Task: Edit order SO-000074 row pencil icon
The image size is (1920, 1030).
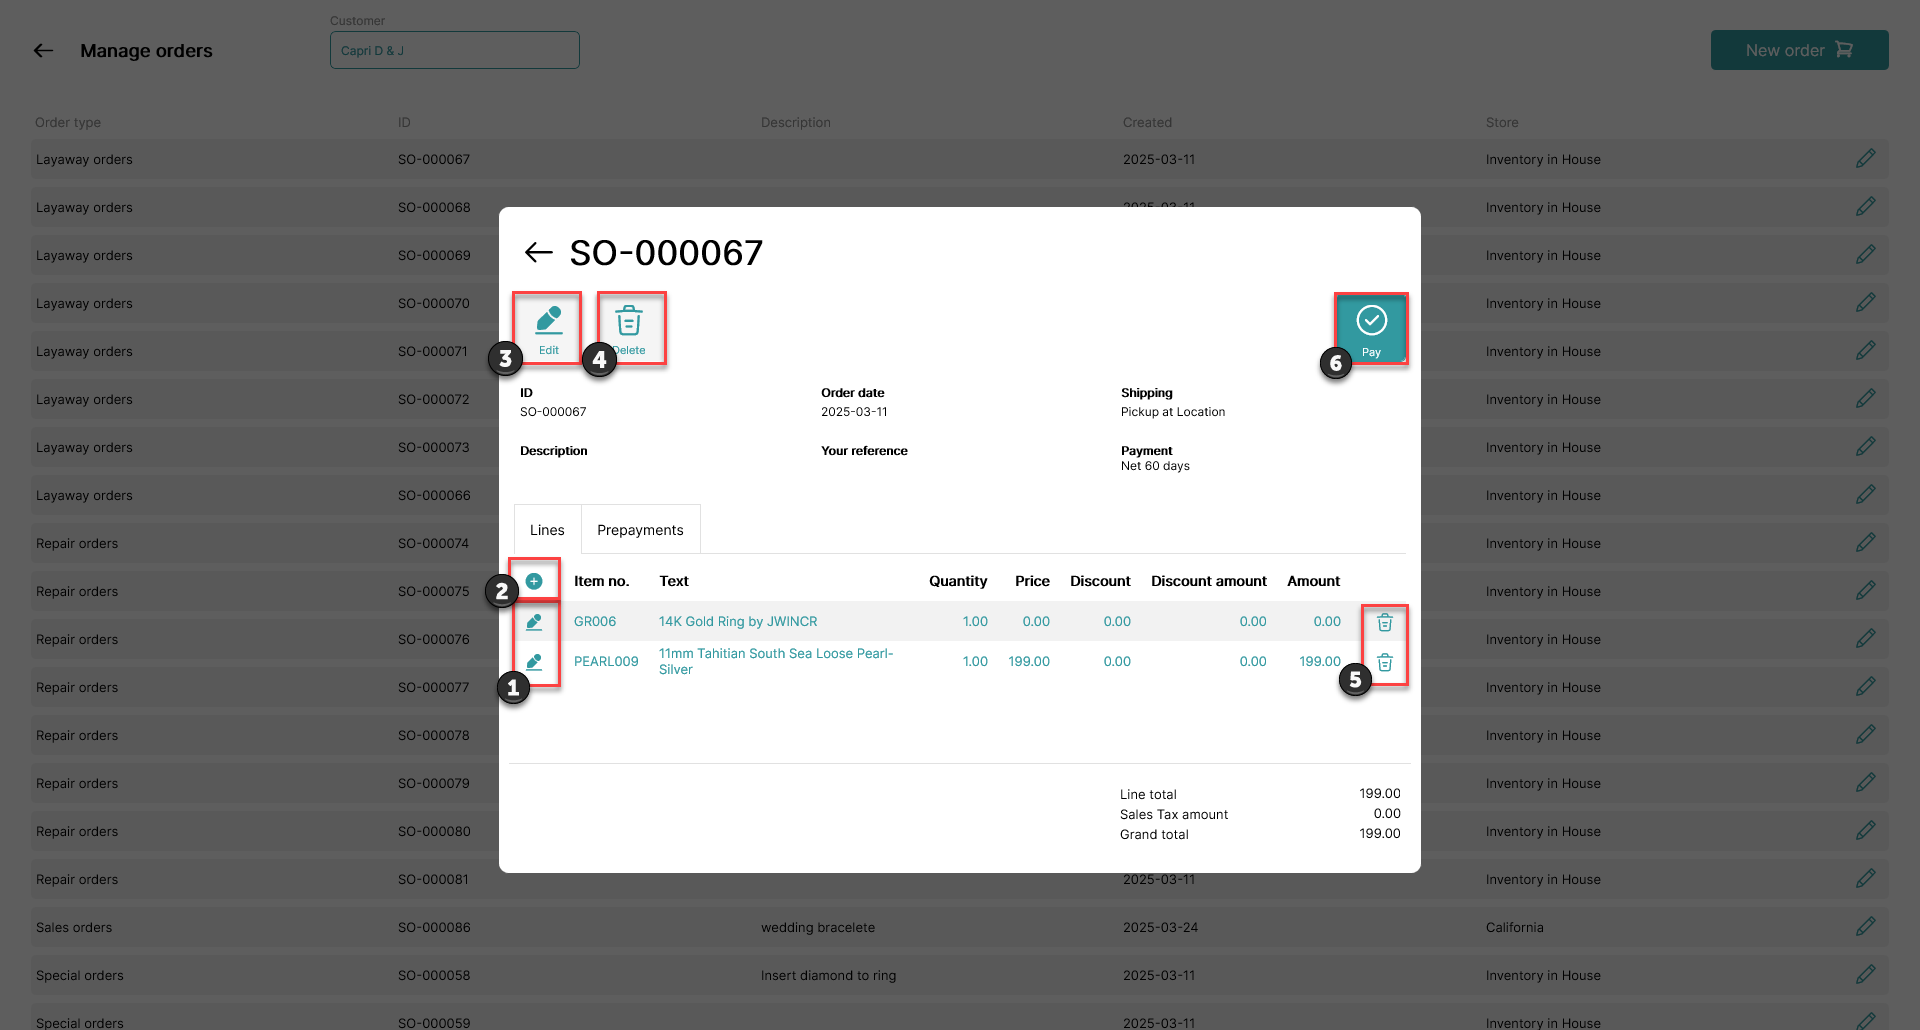Action: (1865, 543)
